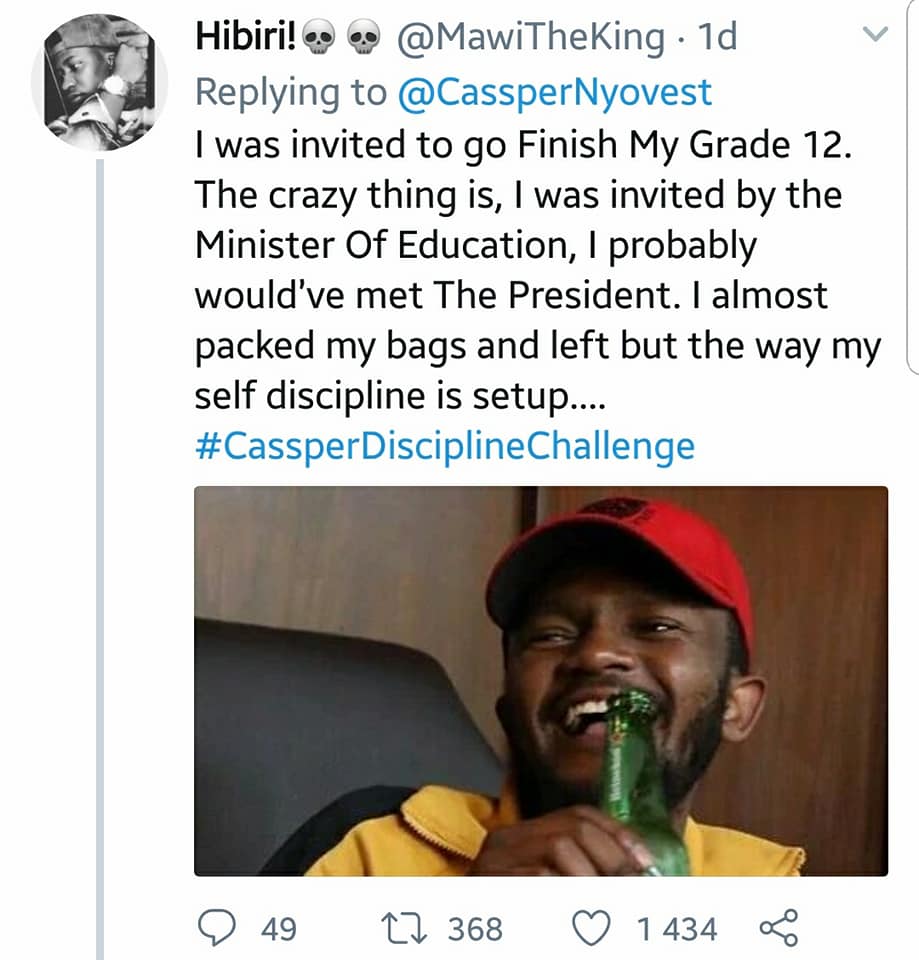Tap the share icon below tweet

click(779, 928)
